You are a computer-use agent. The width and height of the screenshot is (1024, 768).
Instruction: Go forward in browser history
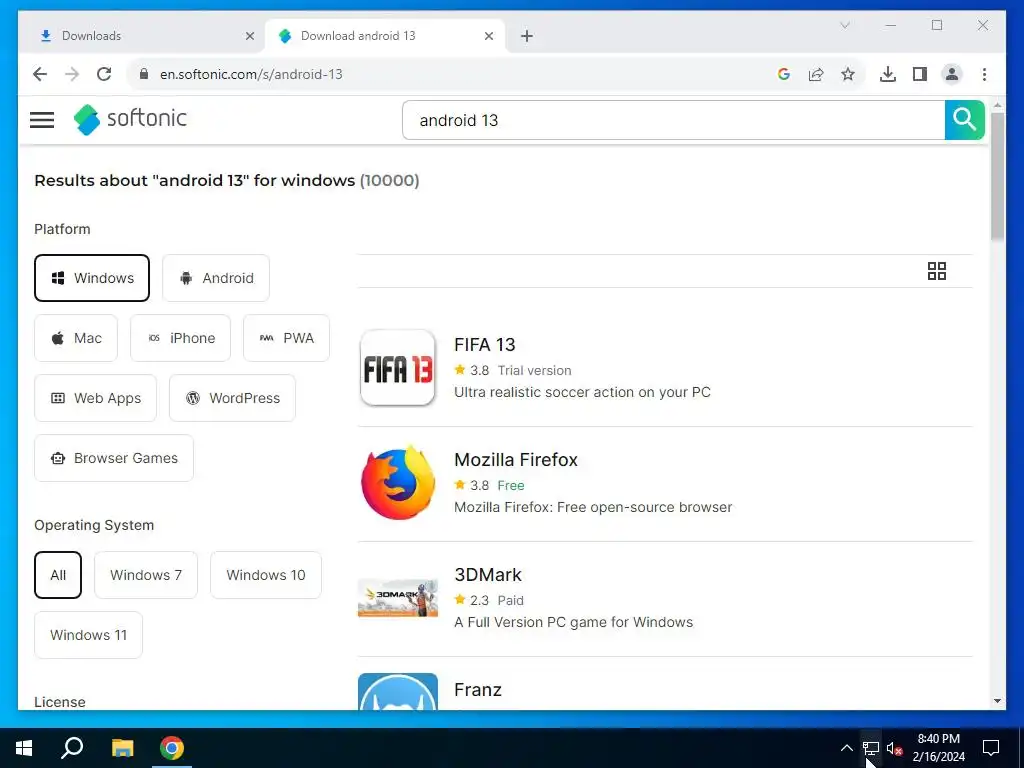72,74
